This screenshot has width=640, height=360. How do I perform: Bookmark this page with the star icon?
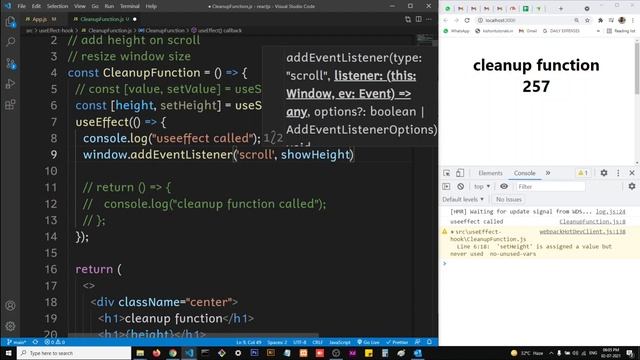587,20
